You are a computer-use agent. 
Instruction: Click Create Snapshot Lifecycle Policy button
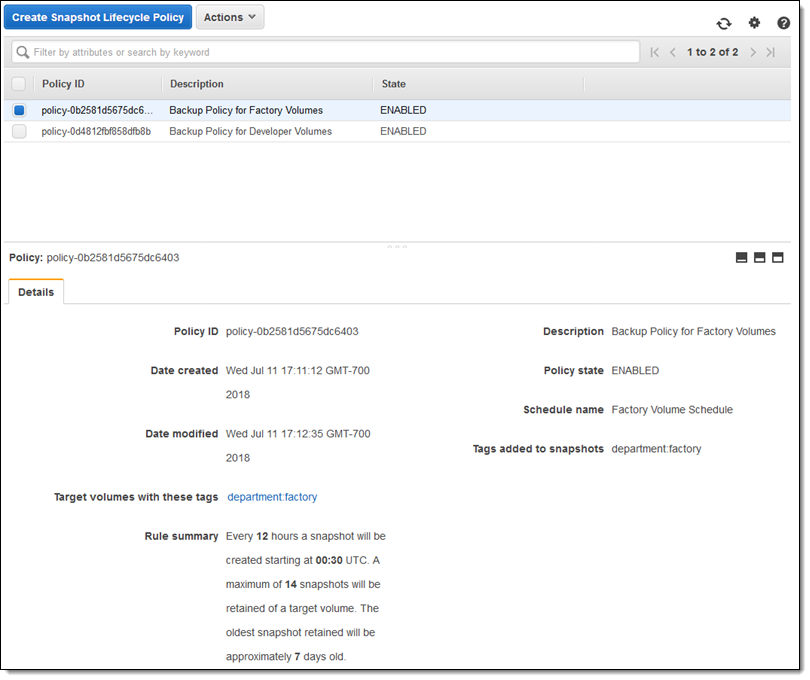(x=98, y=17)
